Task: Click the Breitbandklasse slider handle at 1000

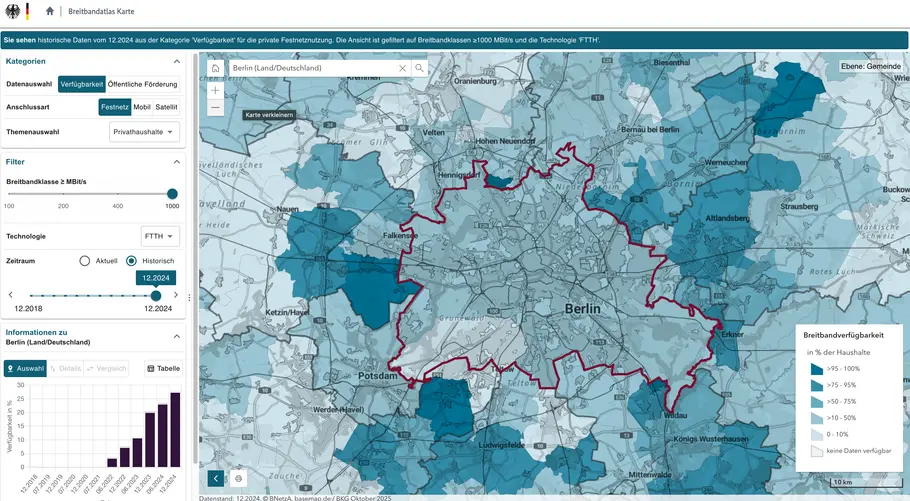Action: (172, 194)
